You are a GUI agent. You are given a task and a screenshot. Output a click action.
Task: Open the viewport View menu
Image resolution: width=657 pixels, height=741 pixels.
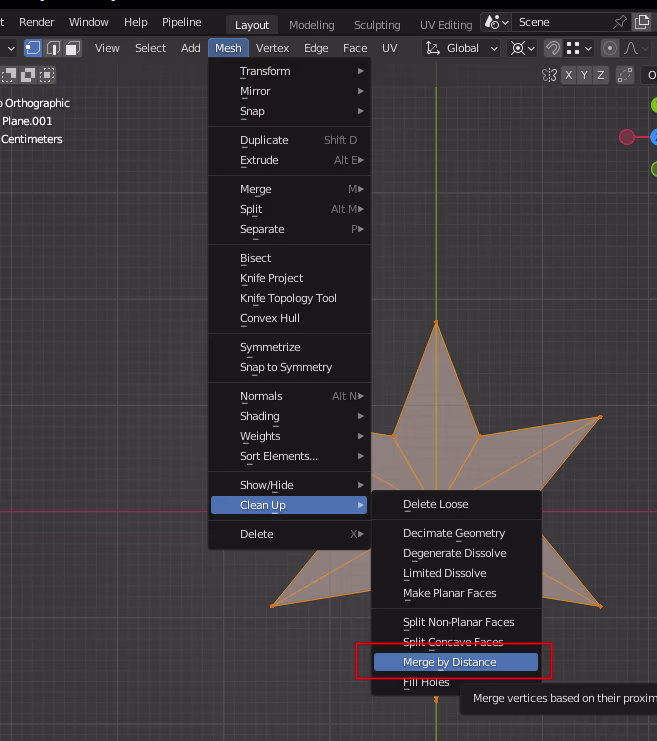107,48
